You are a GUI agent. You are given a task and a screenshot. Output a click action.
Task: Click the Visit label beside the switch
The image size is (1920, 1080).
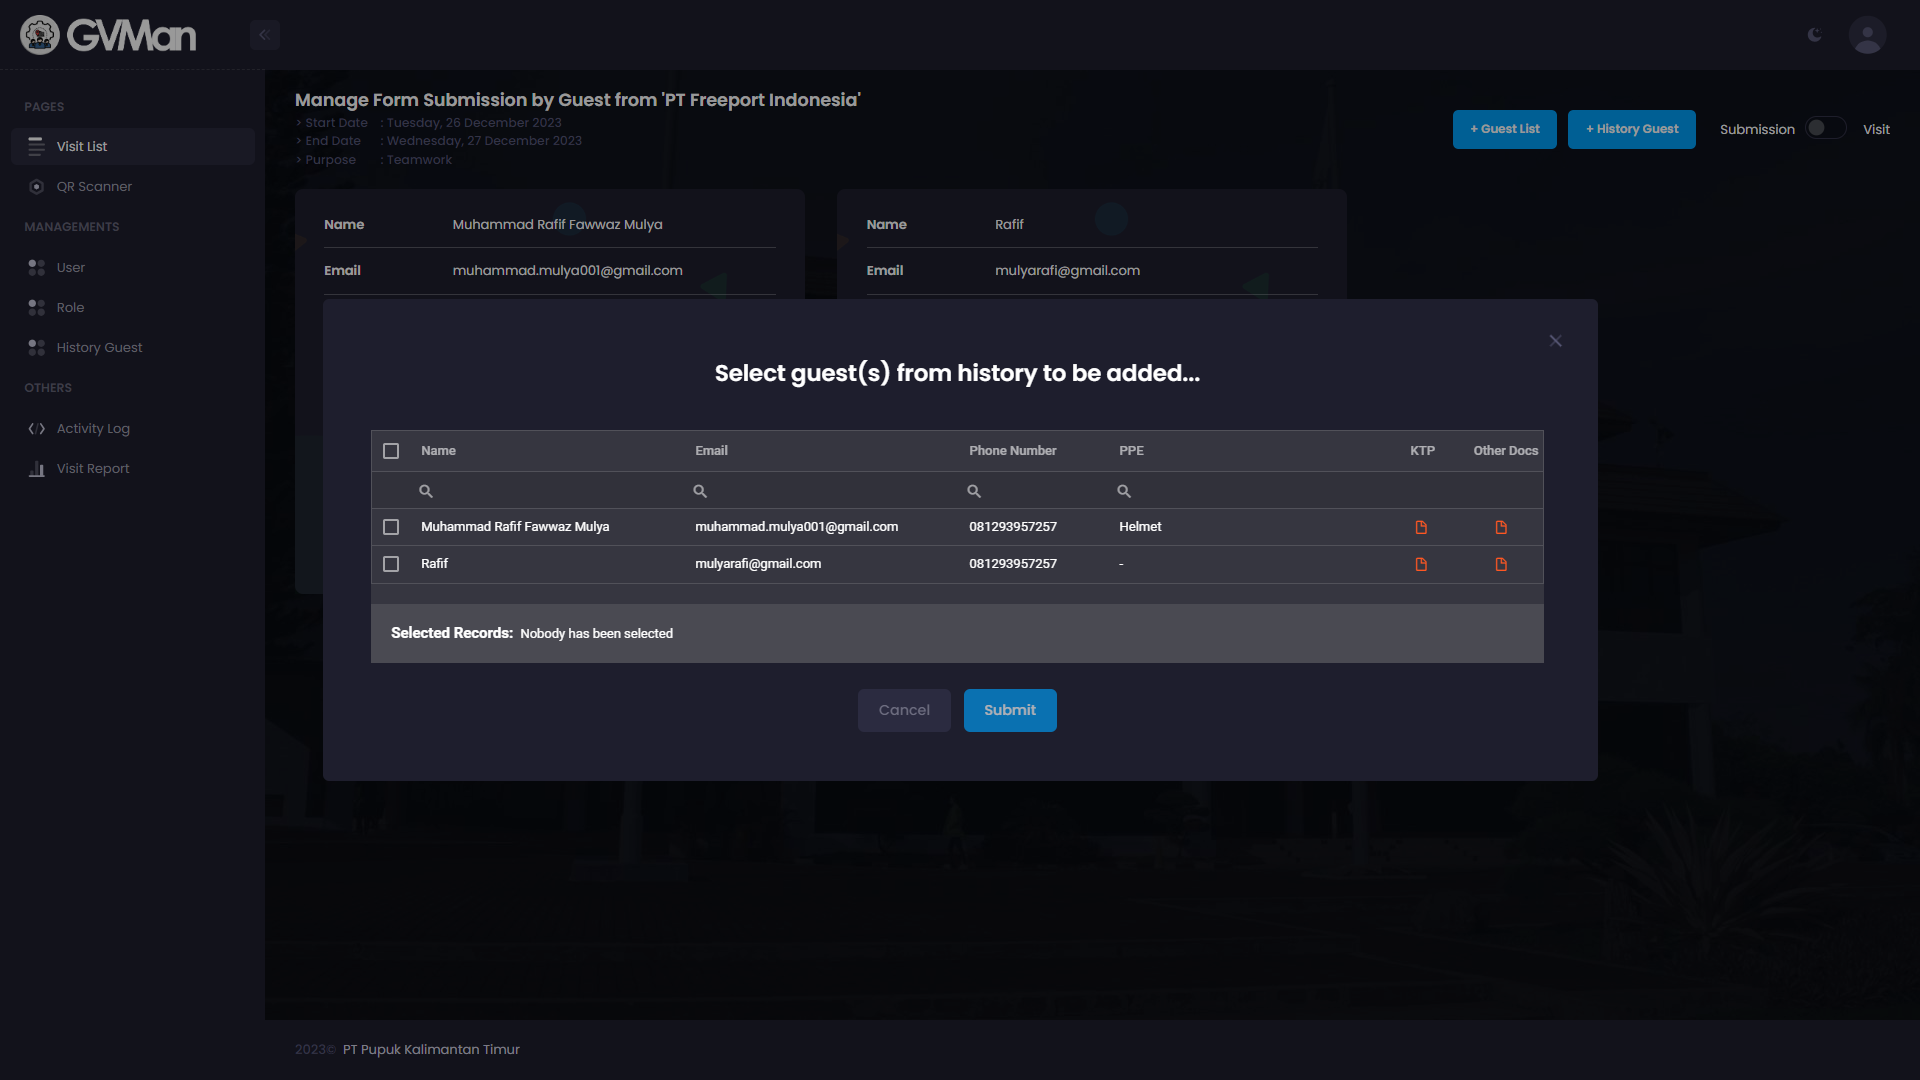[1876, 129]
